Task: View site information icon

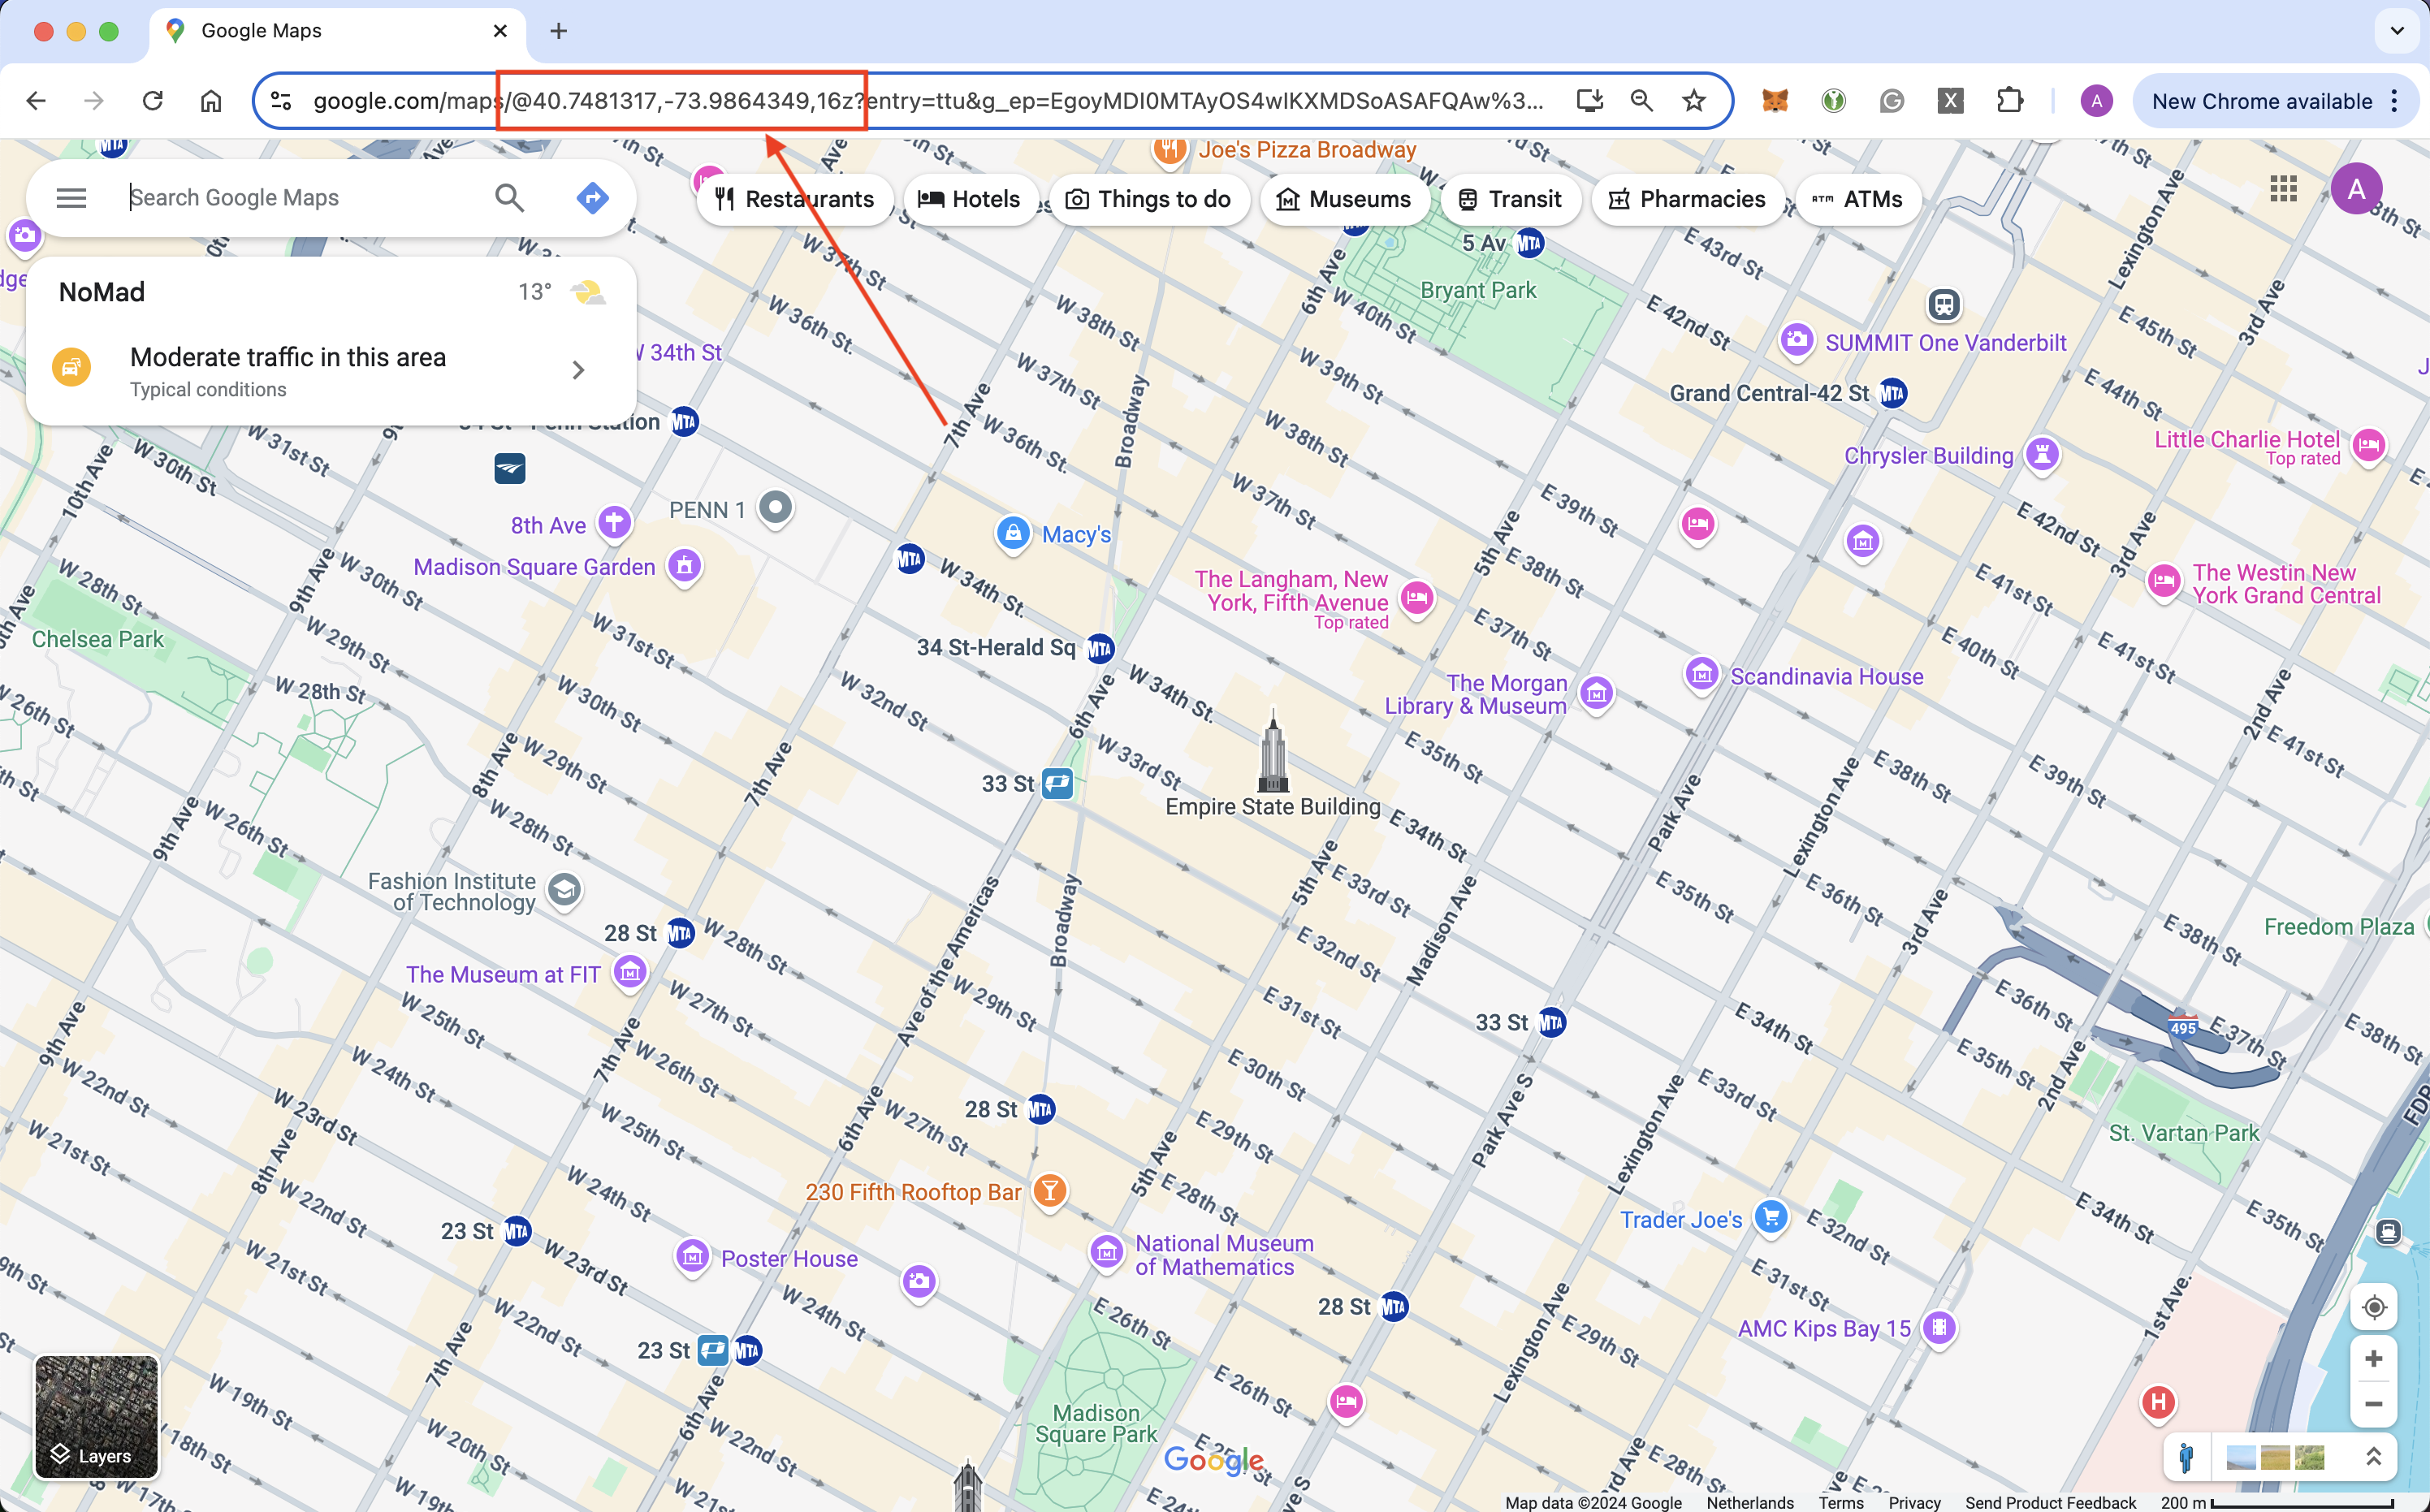Action: (x=282, y=101)
